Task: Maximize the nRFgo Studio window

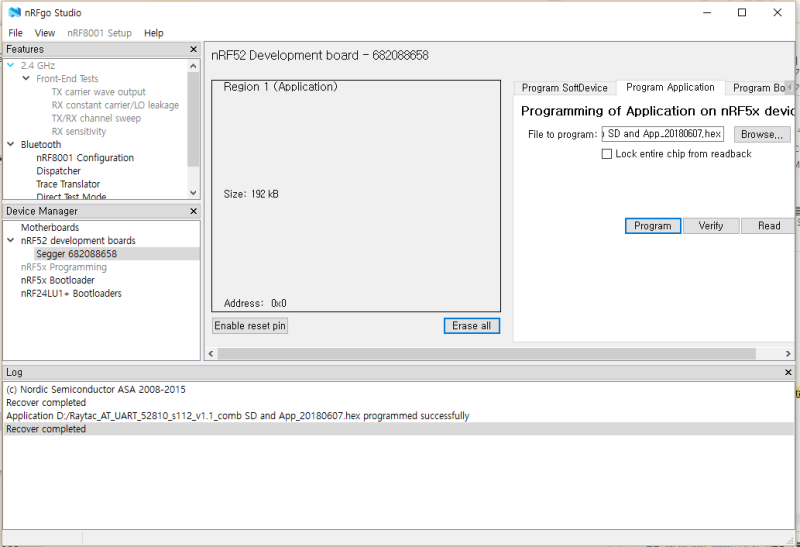Action: pos(742,13)
